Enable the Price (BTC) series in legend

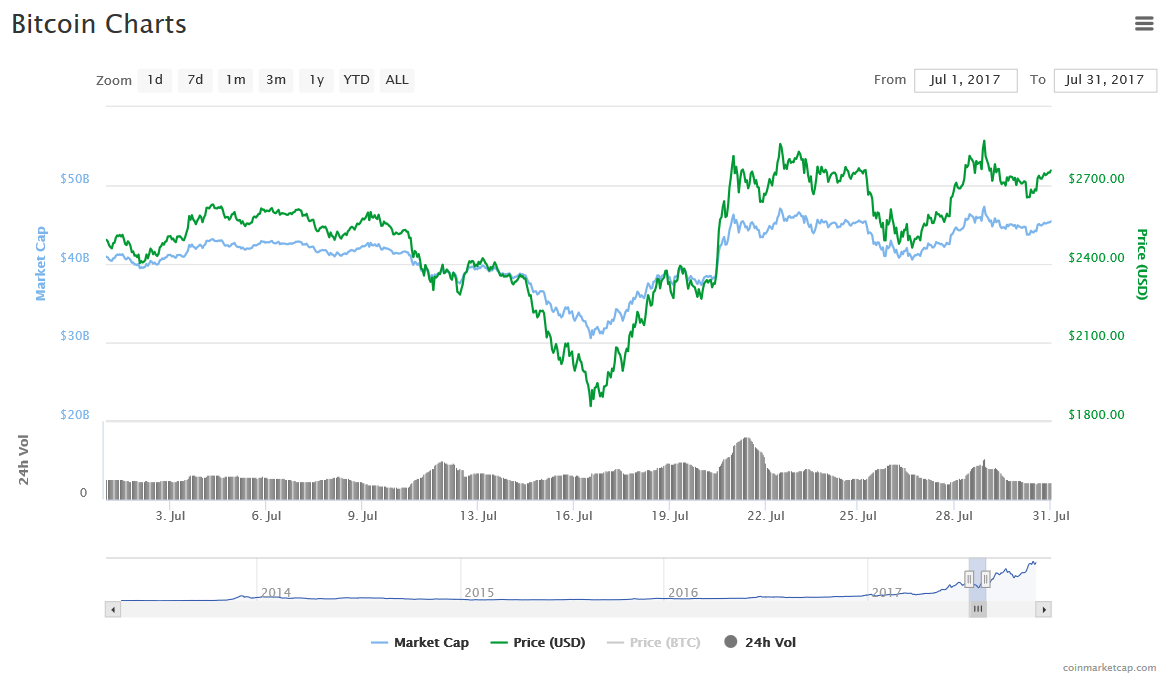654,642
